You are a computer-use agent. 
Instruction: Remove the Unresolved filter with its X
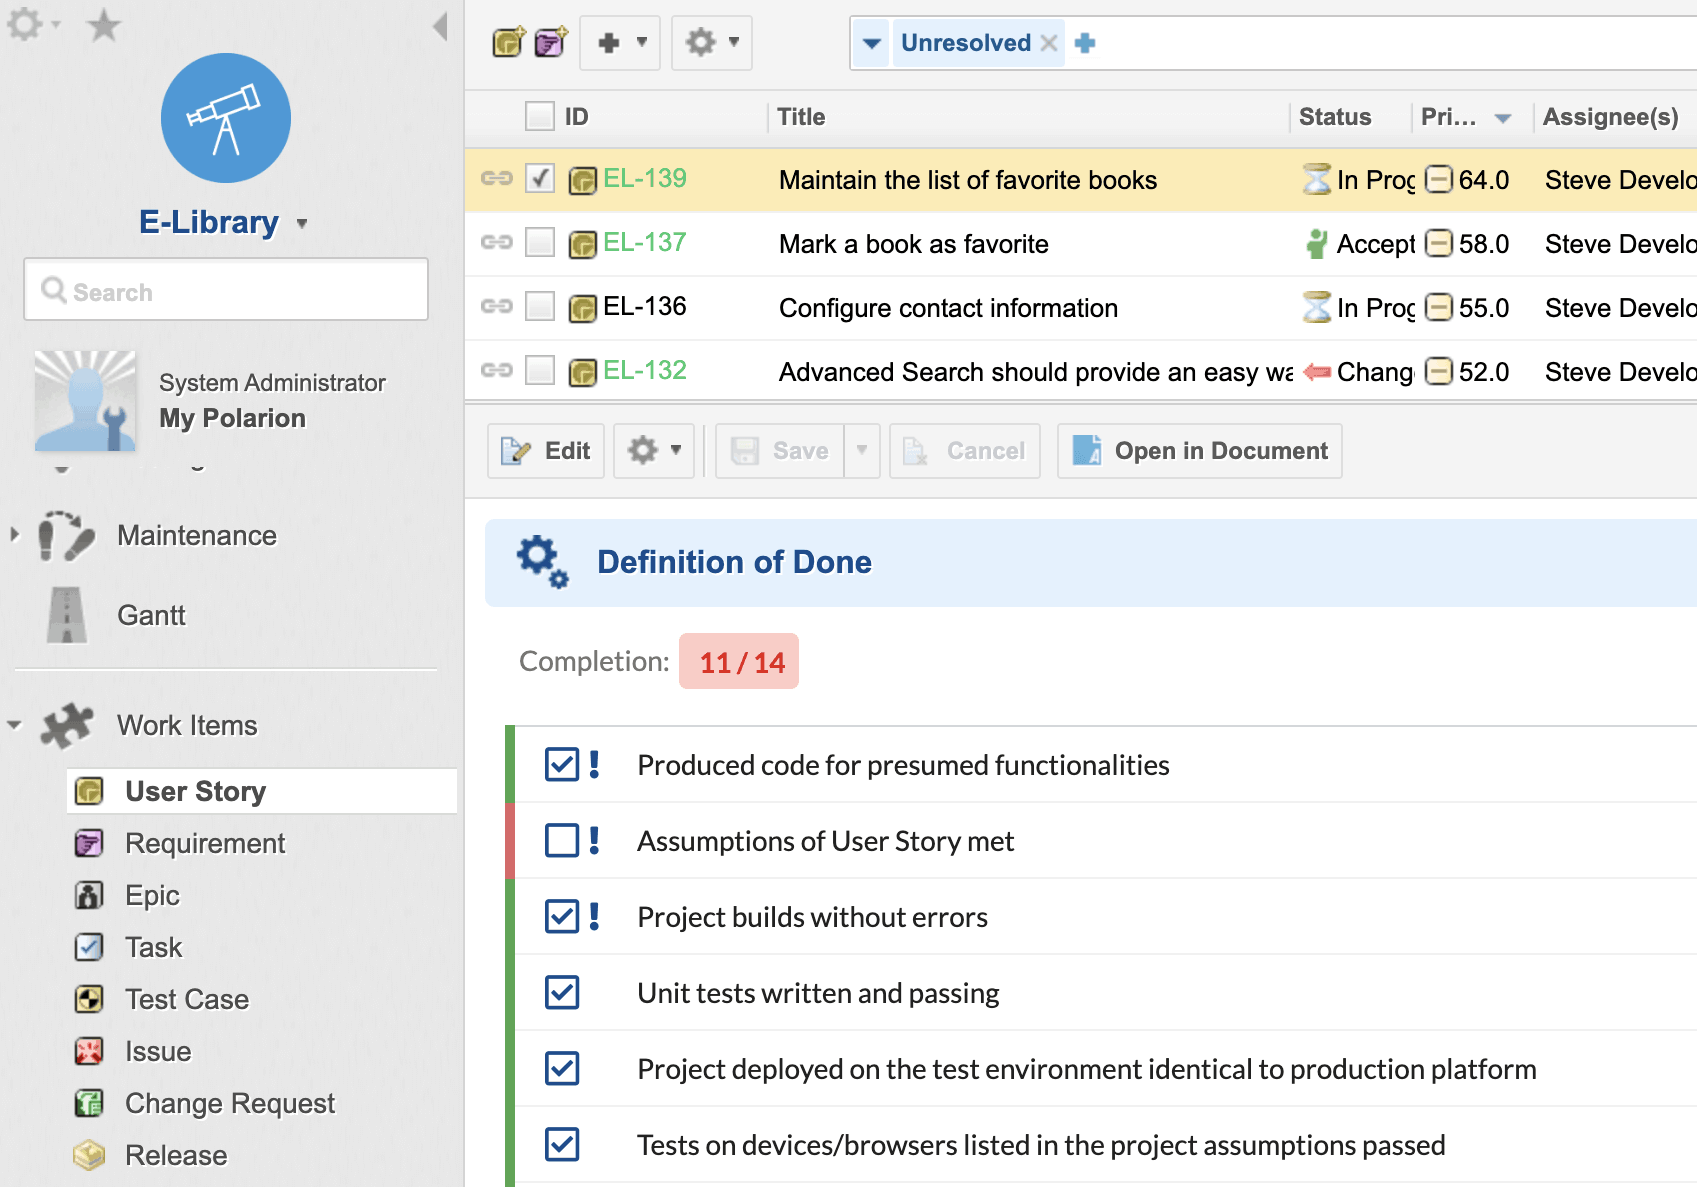pyautogui.click(x=1049, y=43)
